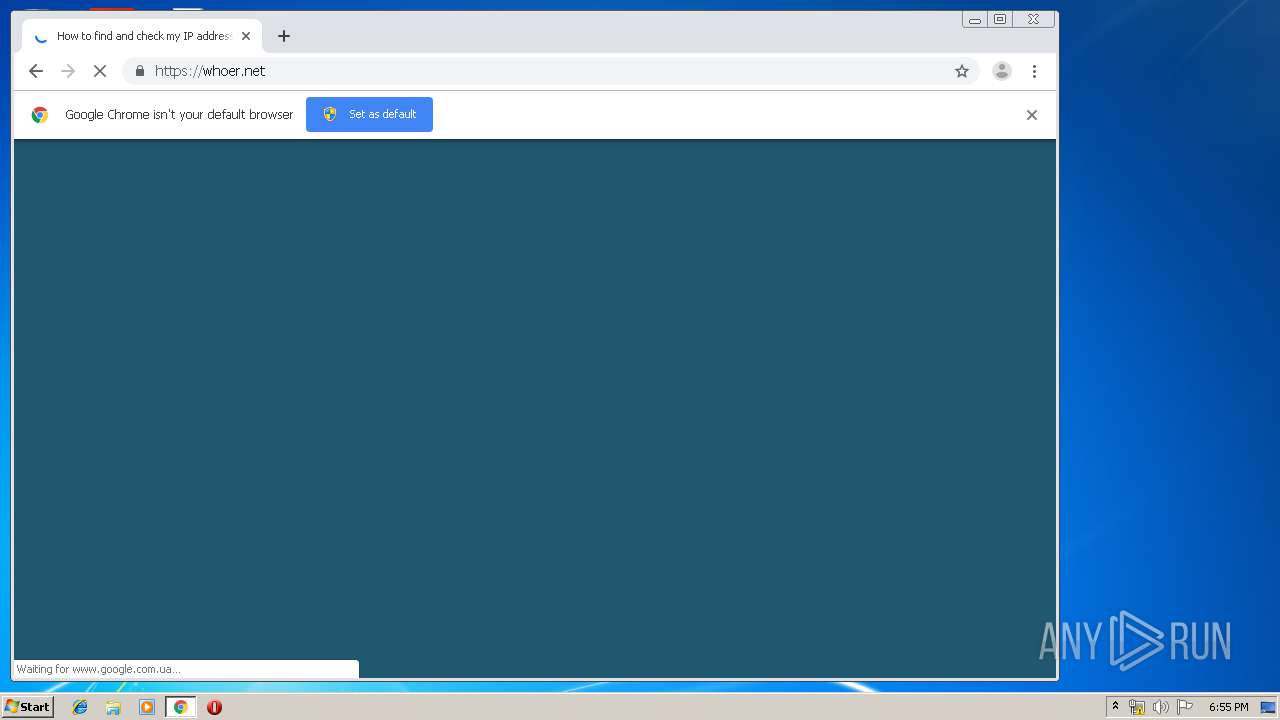Click the Show desktop button
This screenshot has width=1280, height=720.
[1269, 707]
